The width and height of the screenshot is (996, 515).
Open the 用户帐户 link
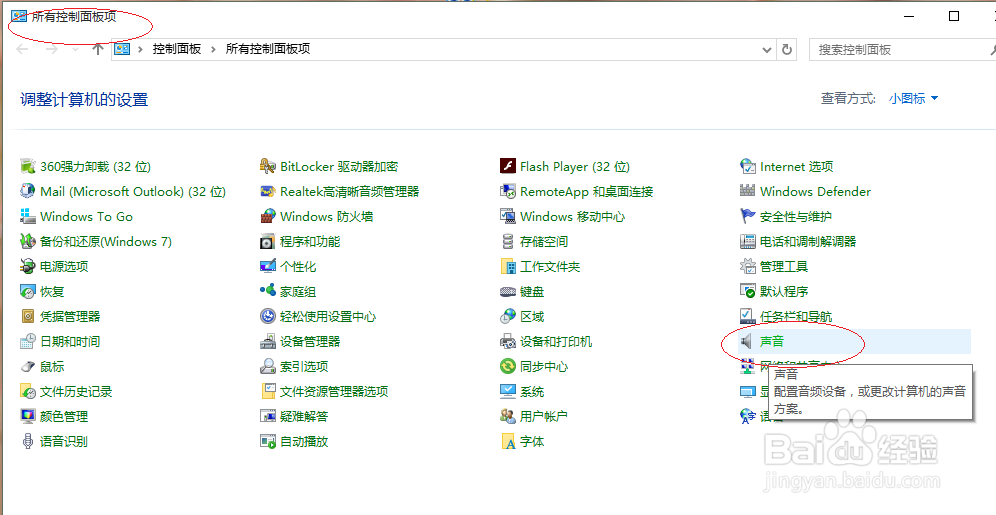click(544, 417)
